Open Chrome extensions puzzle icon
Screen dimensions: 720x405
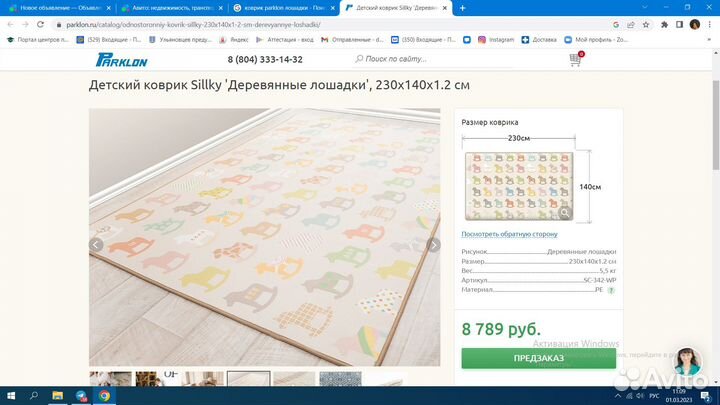(x=664, y=24)
